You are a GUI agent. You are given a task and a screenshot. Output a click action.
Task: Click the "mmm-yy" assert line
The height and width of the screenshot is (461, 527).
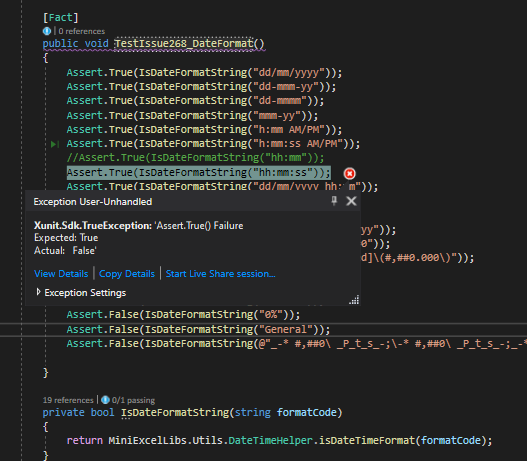[192, 116]
